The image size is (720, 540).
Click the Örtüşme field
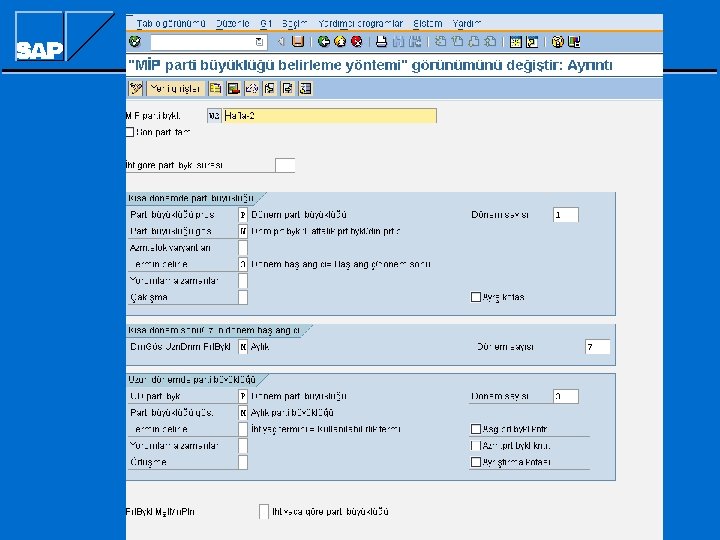[x=243, y=462]
